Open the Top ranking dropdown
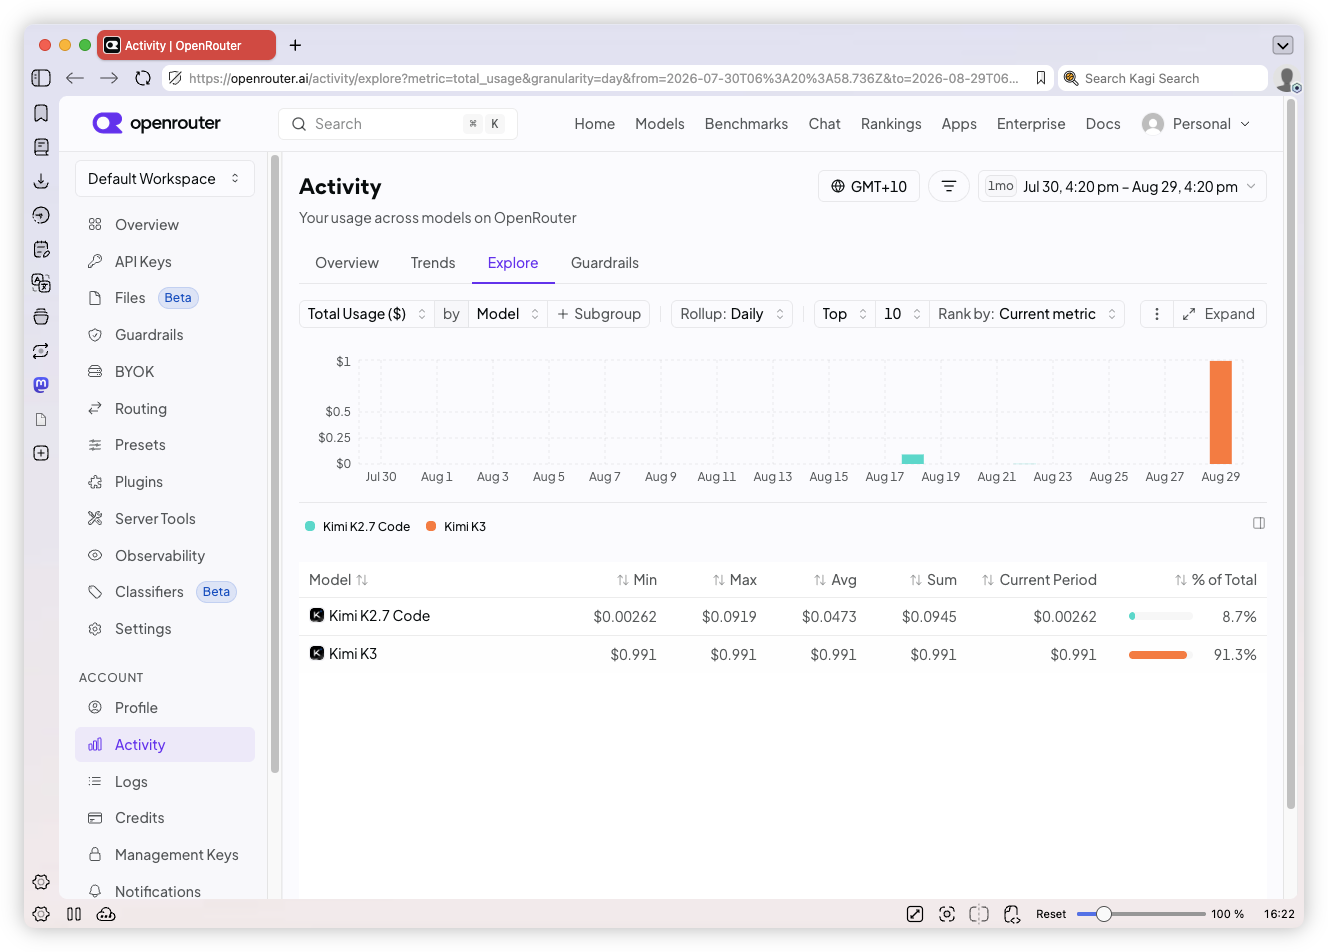Viewport: 1328px width, 952px height. 845,314
